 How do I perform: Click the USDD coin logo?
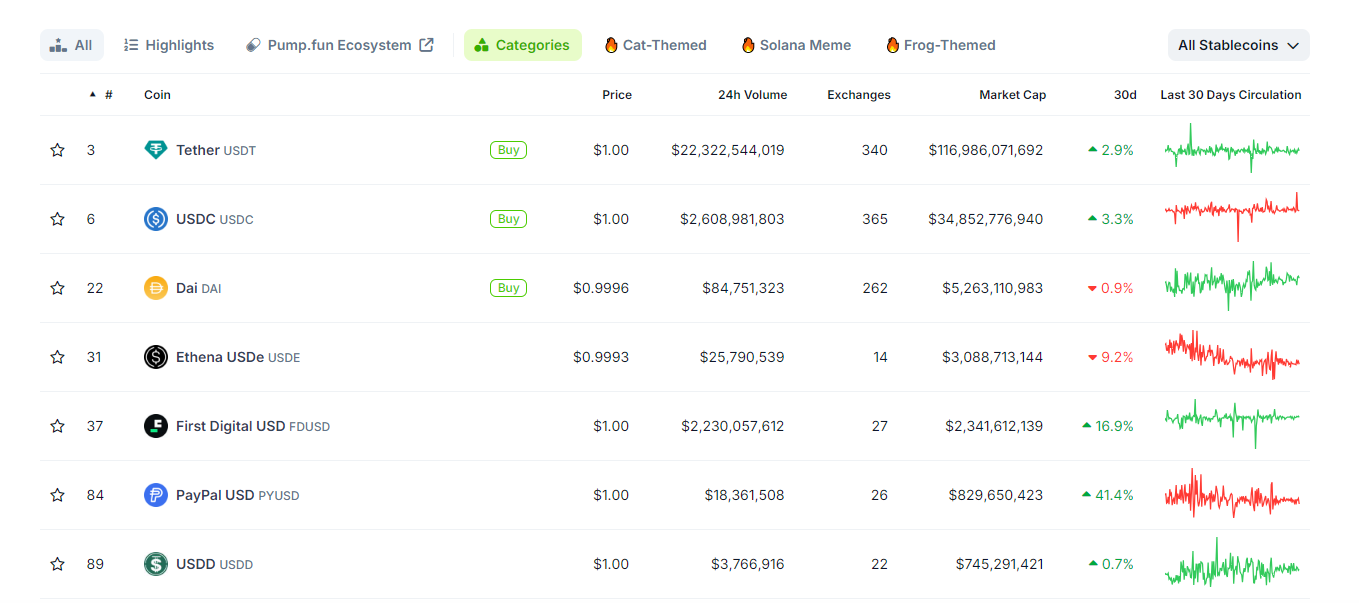click(156, 564)
